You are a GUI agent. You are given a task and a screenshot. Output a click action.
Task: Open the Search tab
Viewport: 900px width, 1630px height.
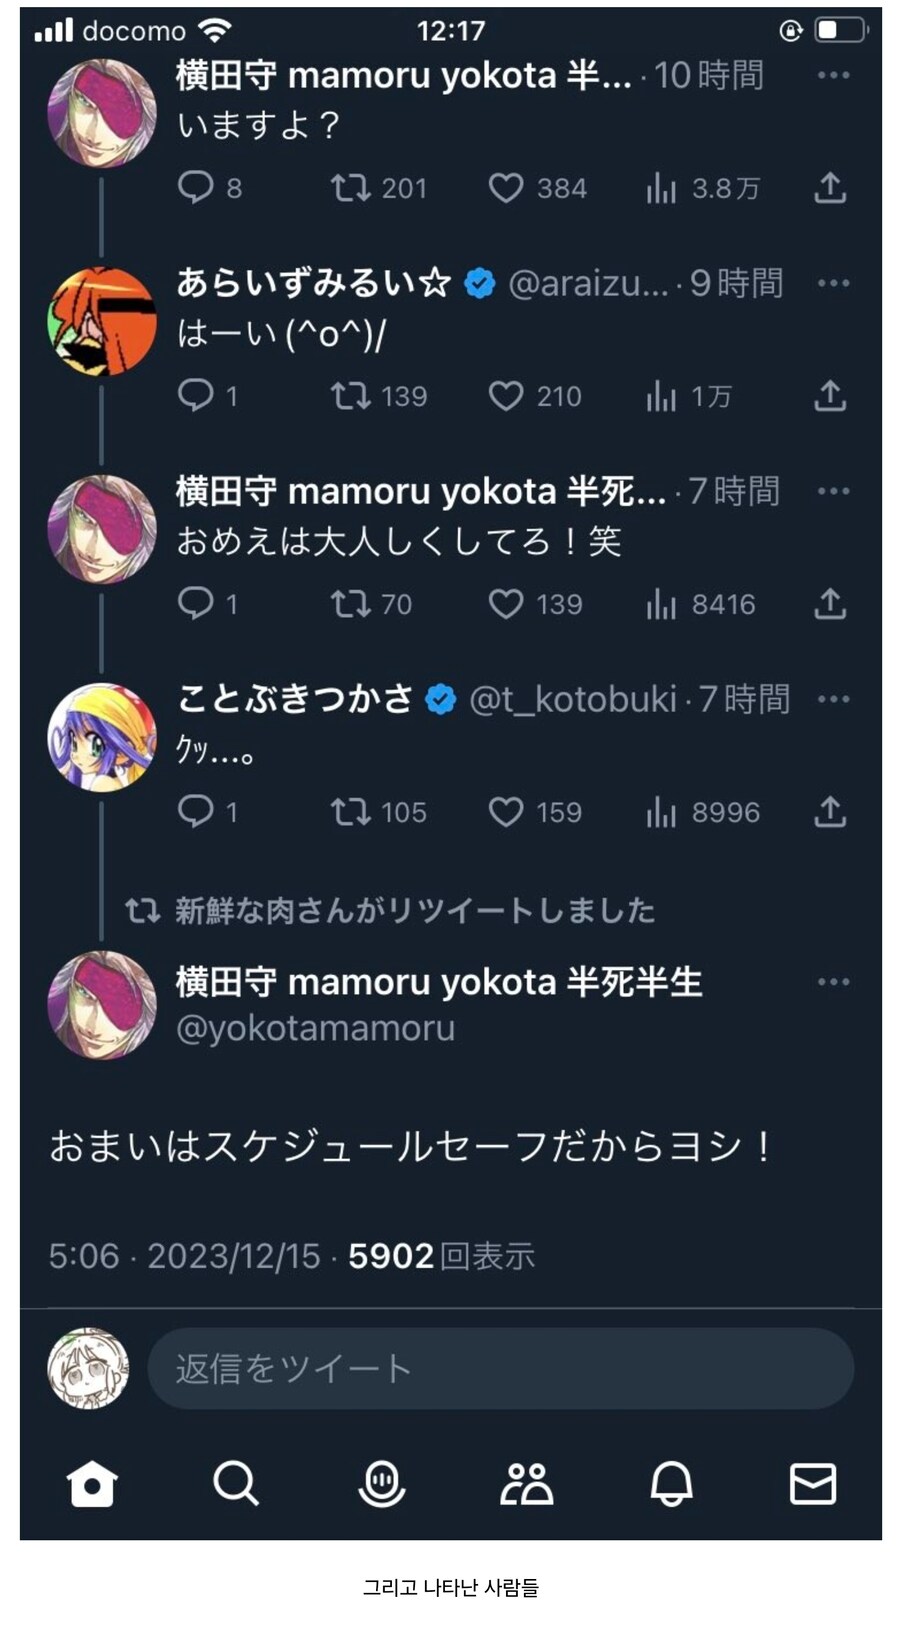(x=236, y=1483)
